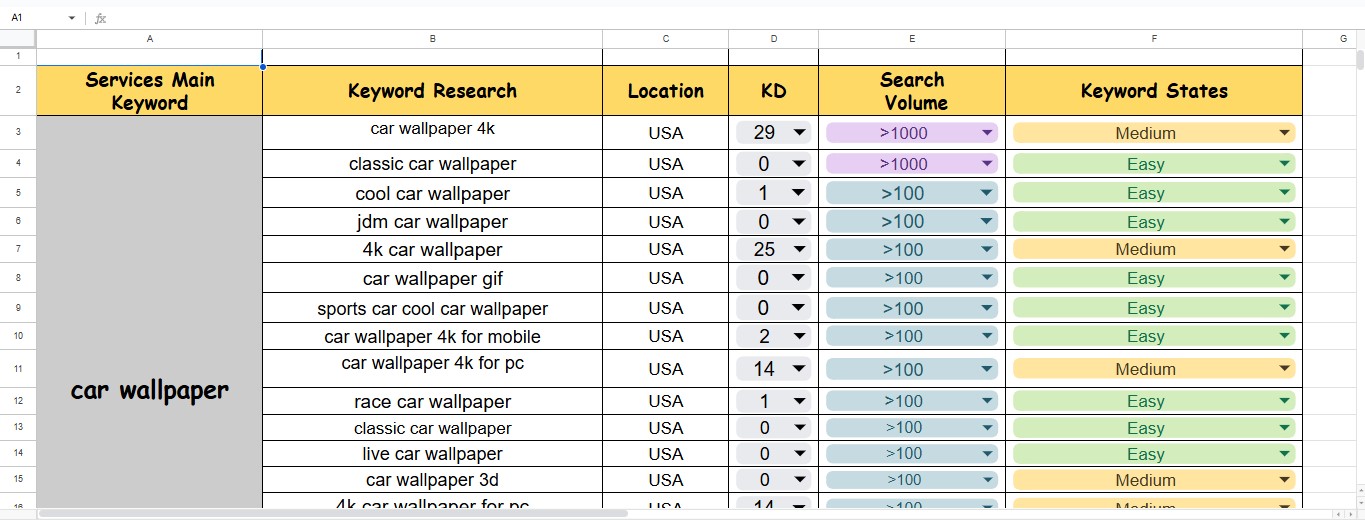The width and height of the screenshot is (1365, 520).
Task: Click the merged 'car wallpaper' main keyword cell
Action: [x=149, y=390]
